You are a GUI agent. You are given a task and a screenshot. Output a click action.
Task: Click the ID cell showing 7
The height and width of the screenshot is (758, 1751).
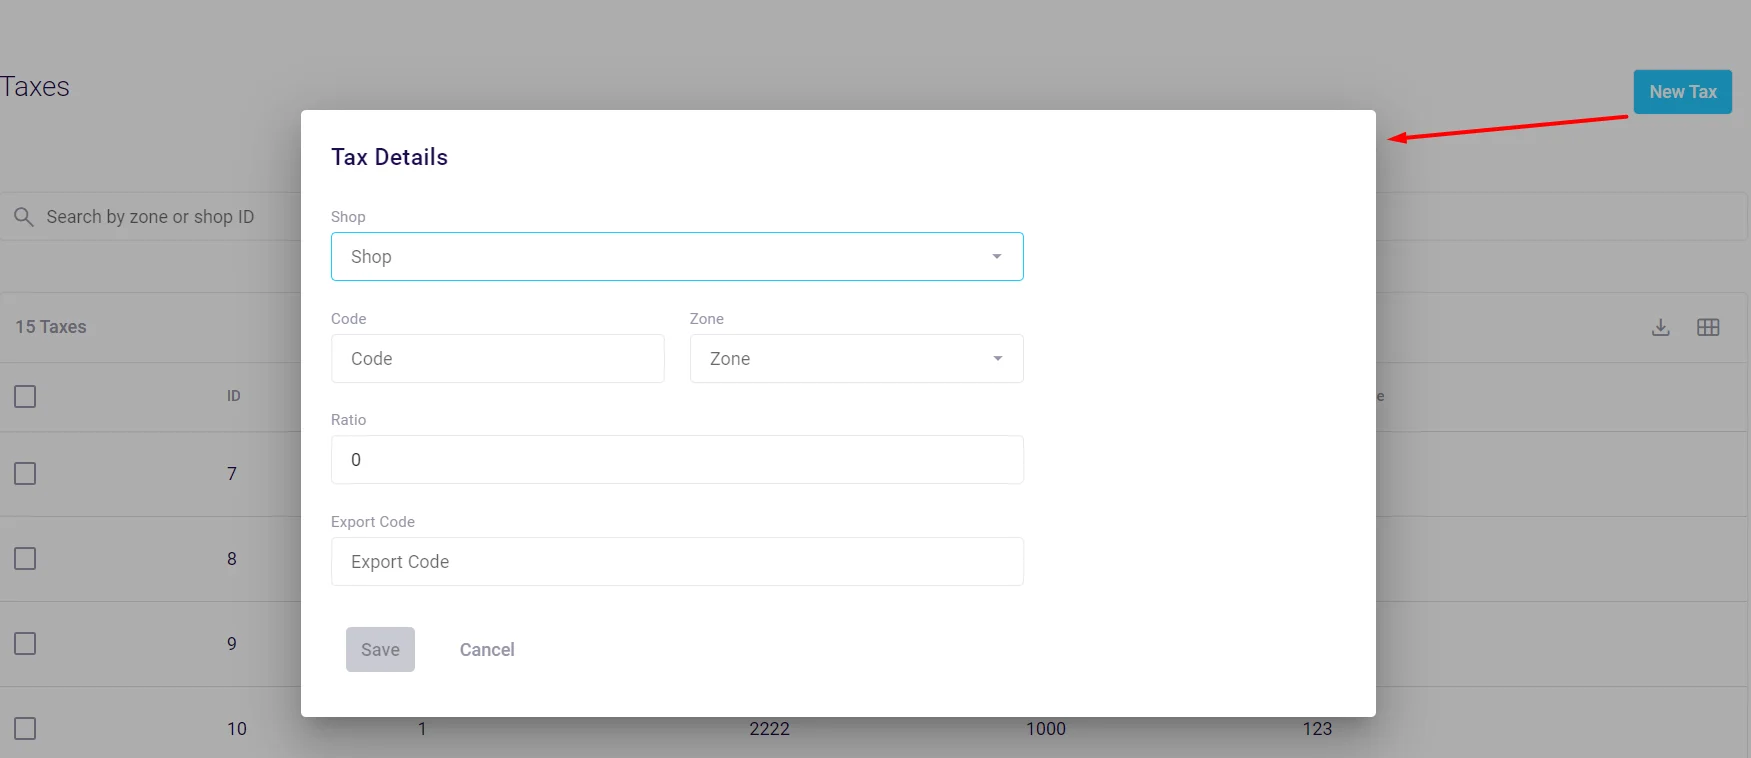(x=232, y=474)
